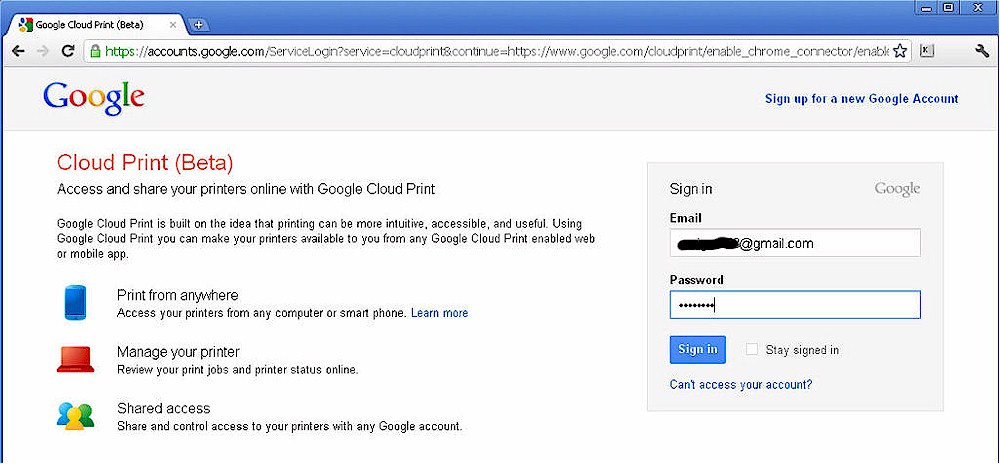
Task: Open the wrench settings menu
Action: tap(982, 51)
